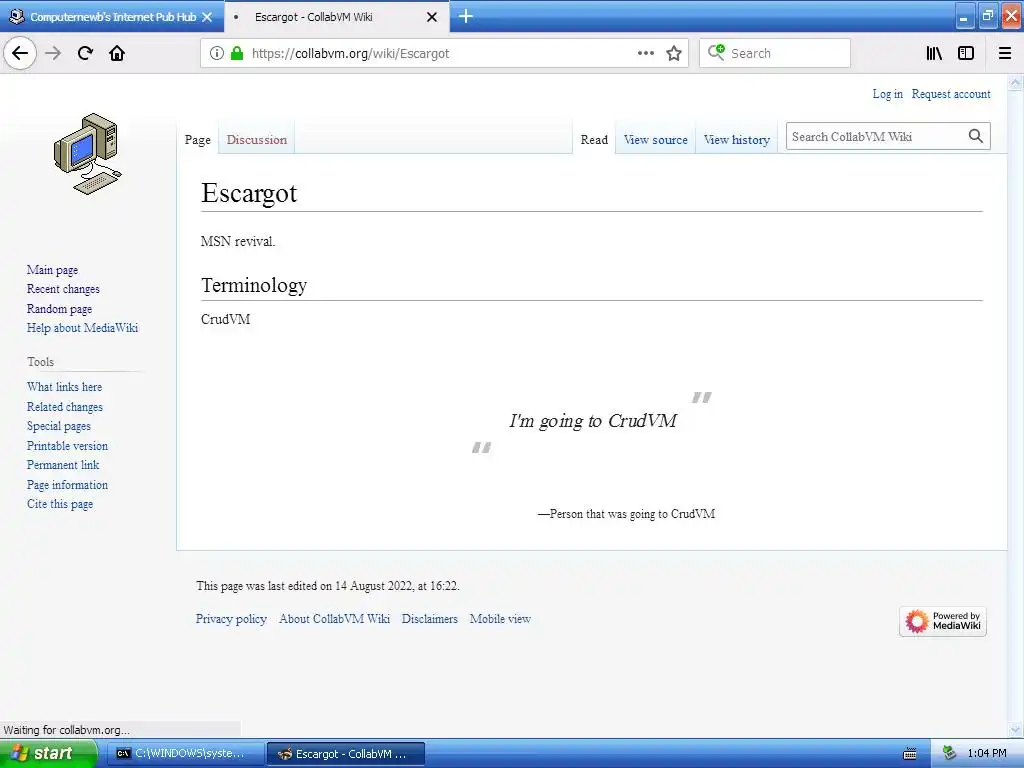
Task: Go back with the browser back arrow
Action: (x=20, y=53)
